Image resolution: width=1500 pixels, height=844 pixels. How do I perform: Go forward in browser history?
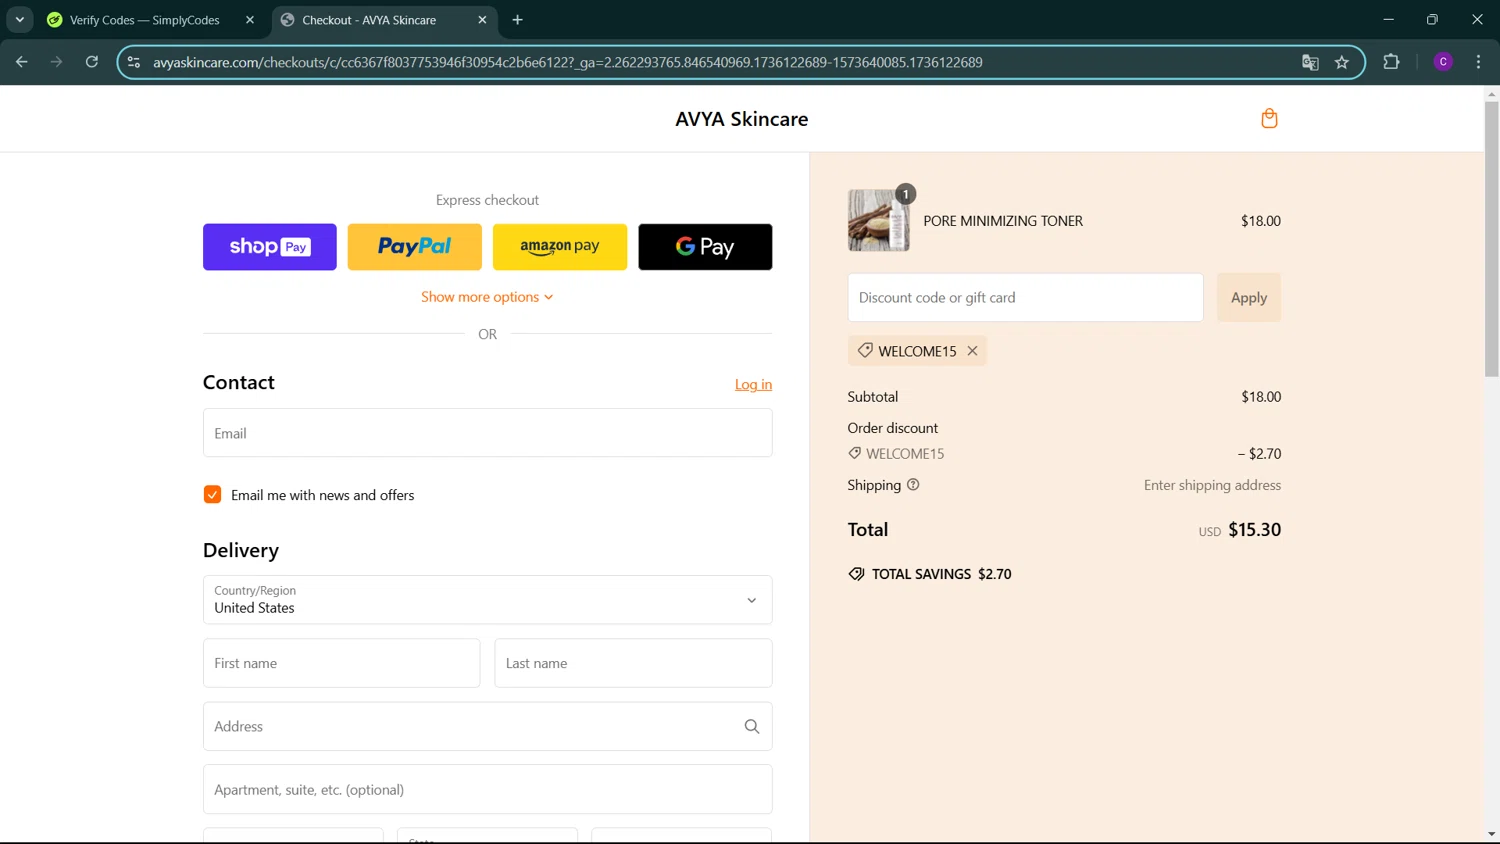(x=57, y=62)
